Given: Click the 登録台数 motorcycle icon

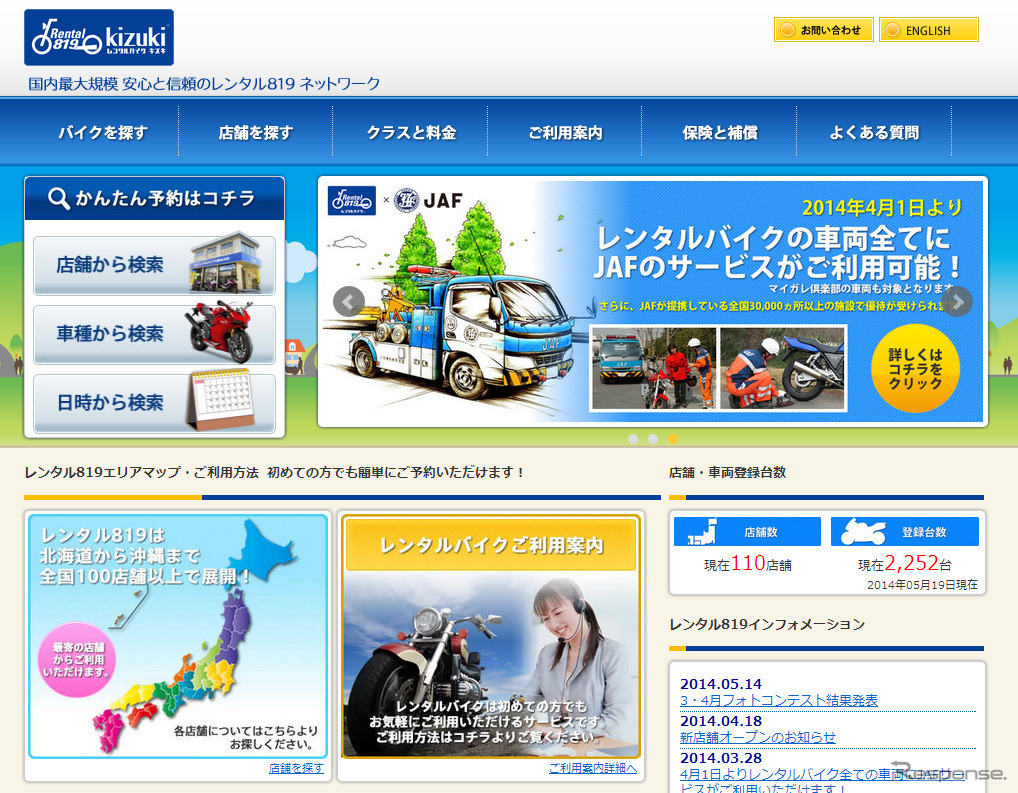Looking at the screenshot, I should coord(863,532).
